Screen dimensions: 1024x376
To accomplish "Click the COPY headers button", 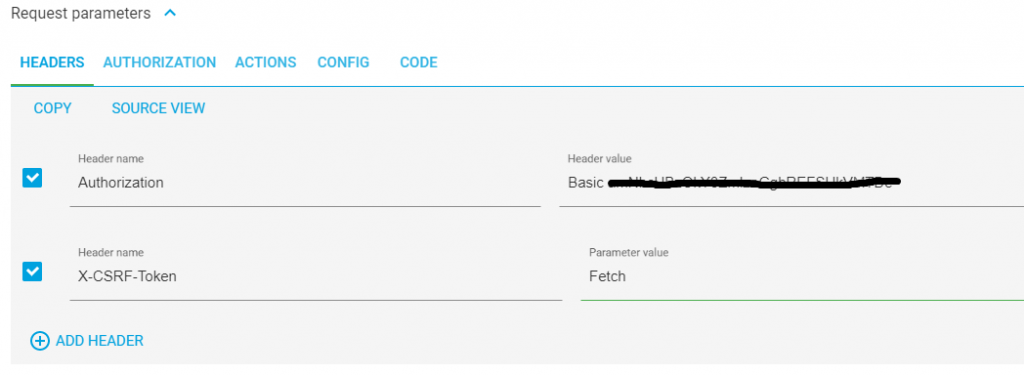I will 52,108.
